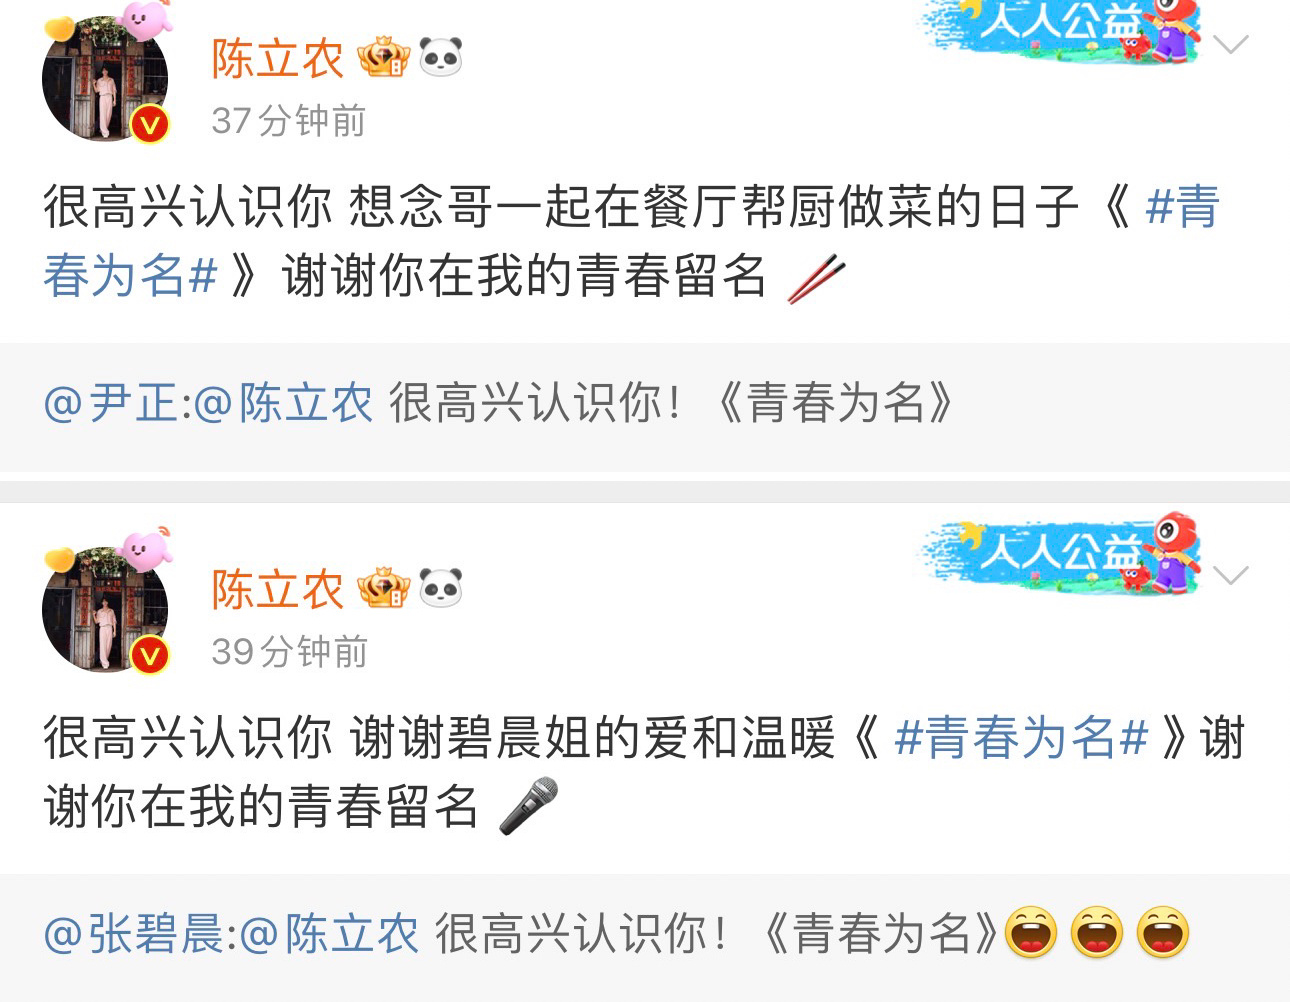
Task: Open 陈立农 profile from first post avatar
Action: tap(105, 78)
